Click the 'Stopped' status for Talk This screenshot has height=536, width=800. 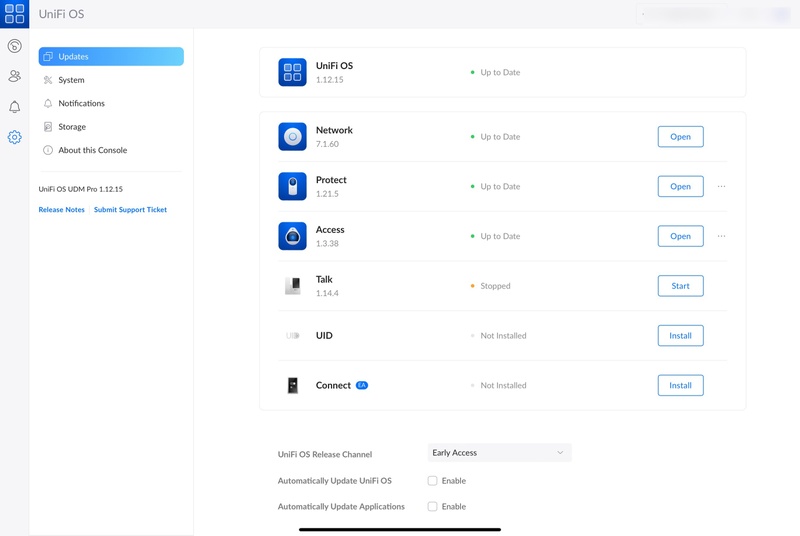pyautogui.click(x=495, y=286)
